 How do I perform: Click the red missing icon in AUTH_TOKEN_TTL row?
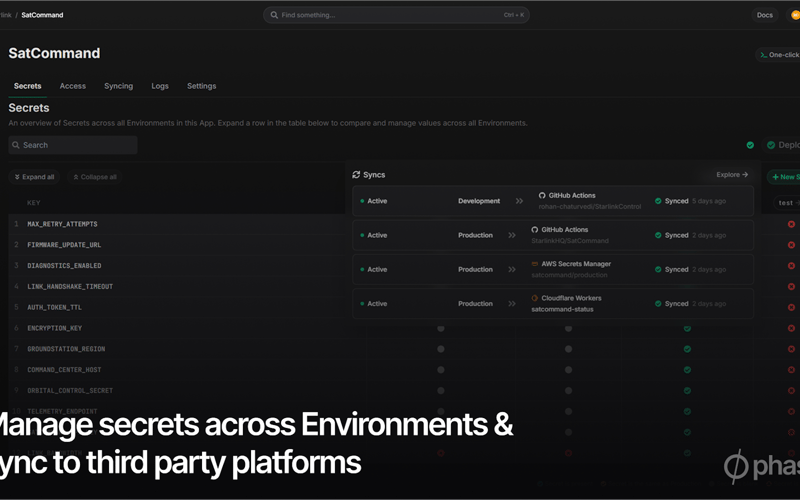[791, 308]
